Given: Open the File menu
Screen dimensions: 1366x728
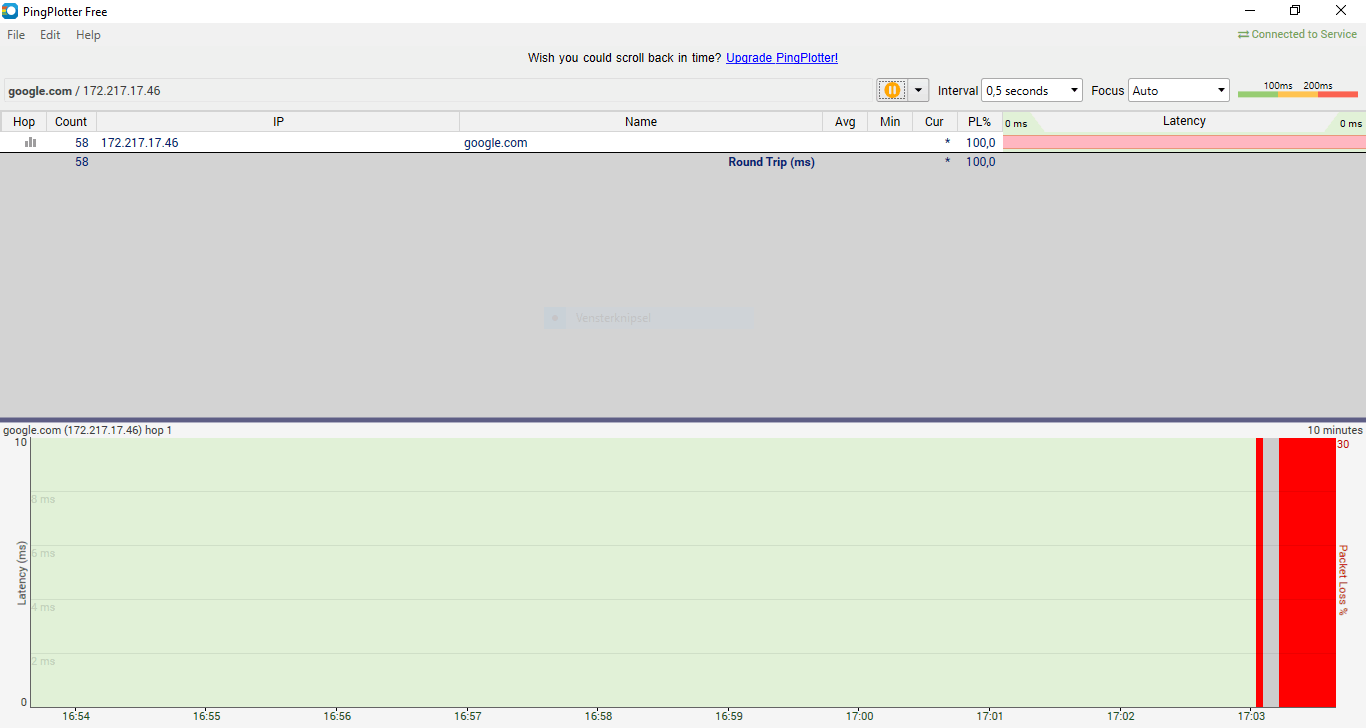Looking at the screenshot, I should (x=16, y=35).
